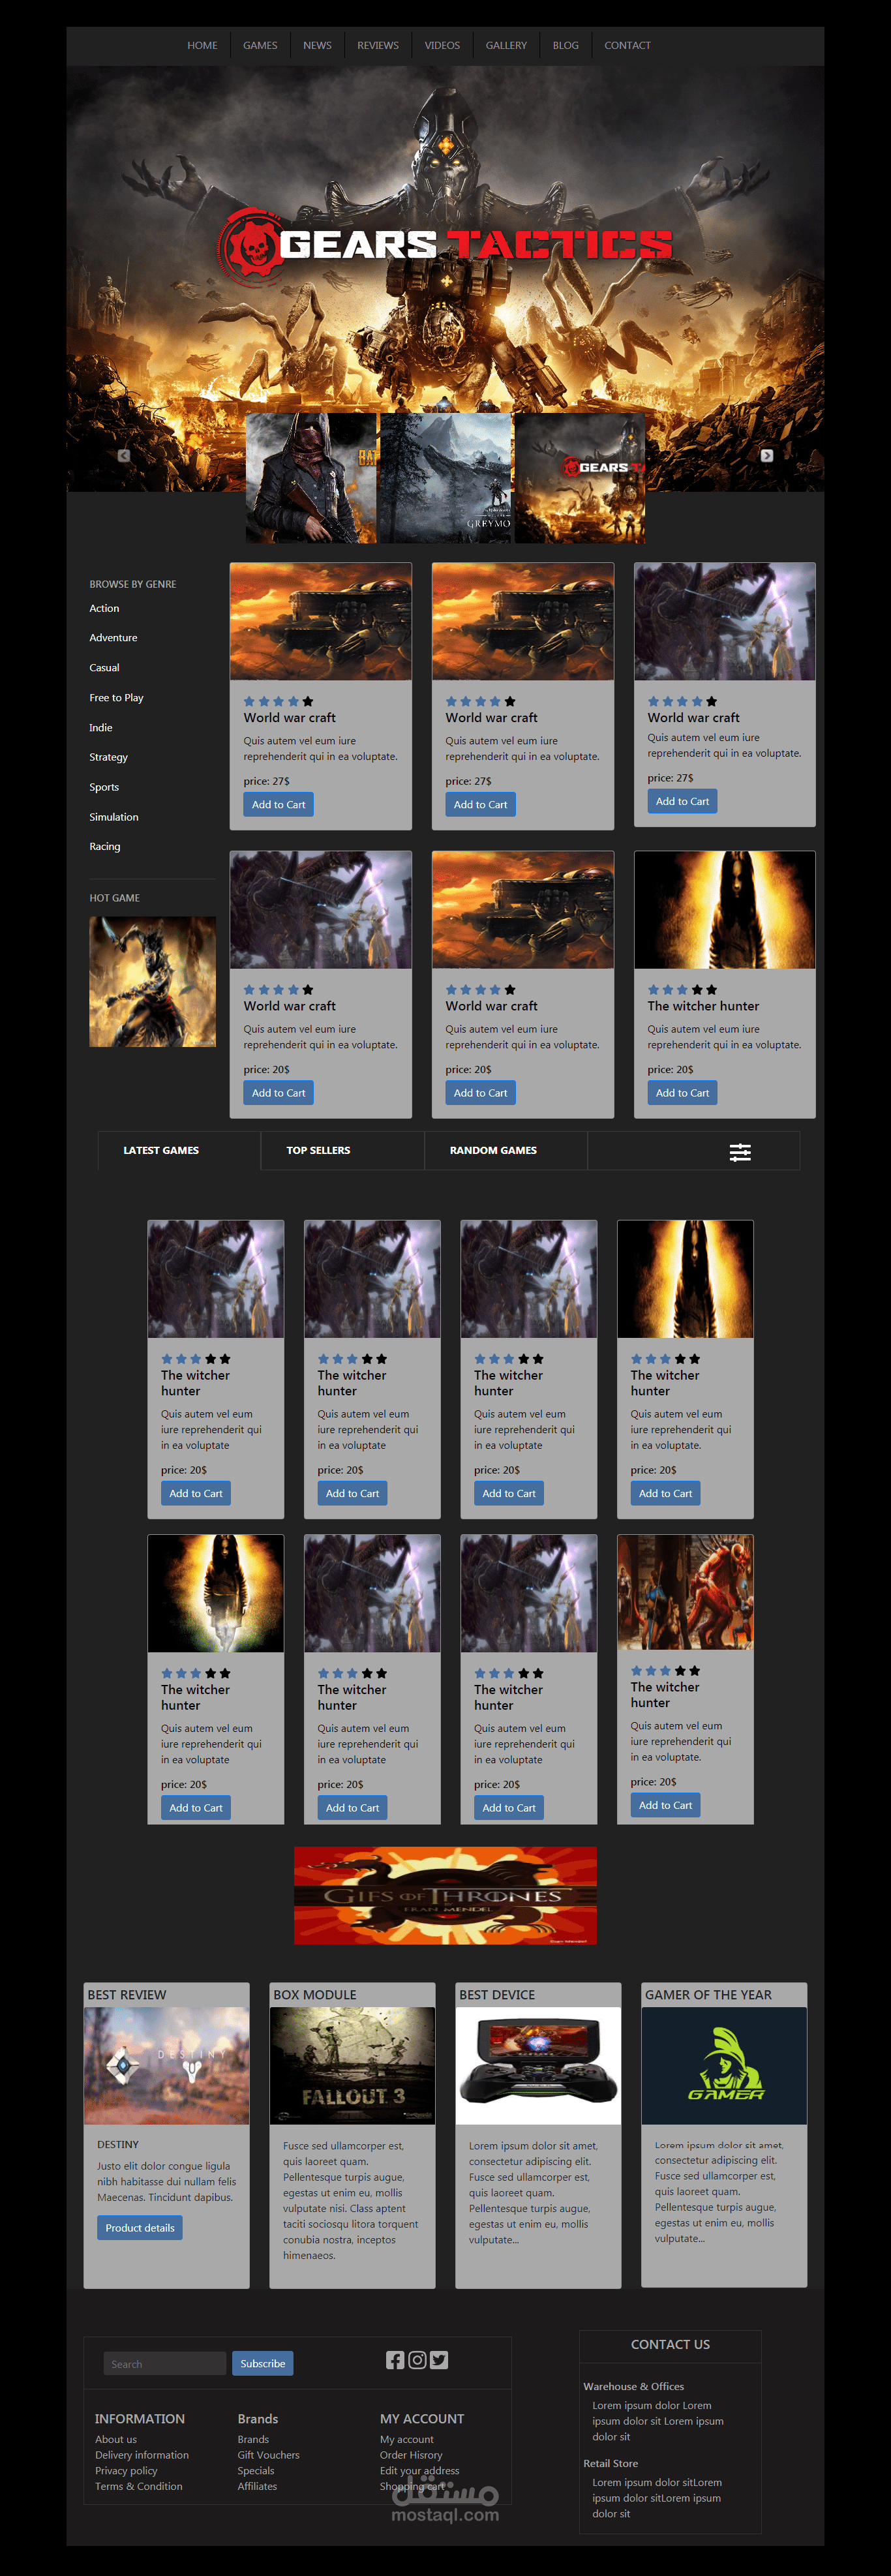
Task: Open CONTACT in top navigation
Action: tap(627, 45)
